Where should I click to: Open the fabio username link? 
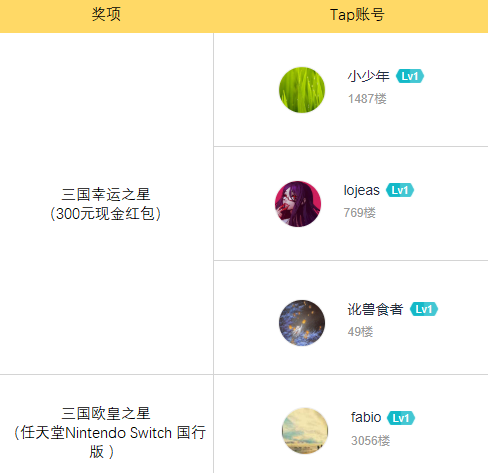pyautogui.click(x=366, y=417)
